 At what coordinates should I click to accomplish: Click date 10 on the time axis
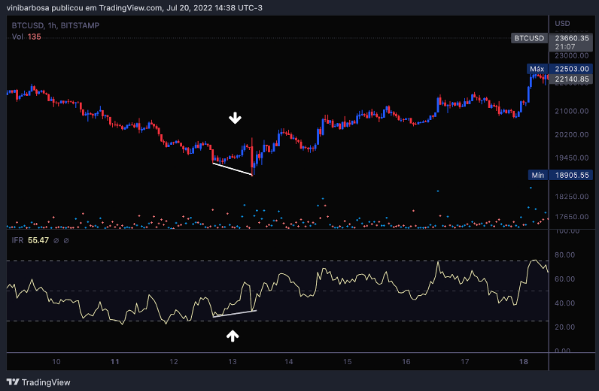click(x=56, y=361)
